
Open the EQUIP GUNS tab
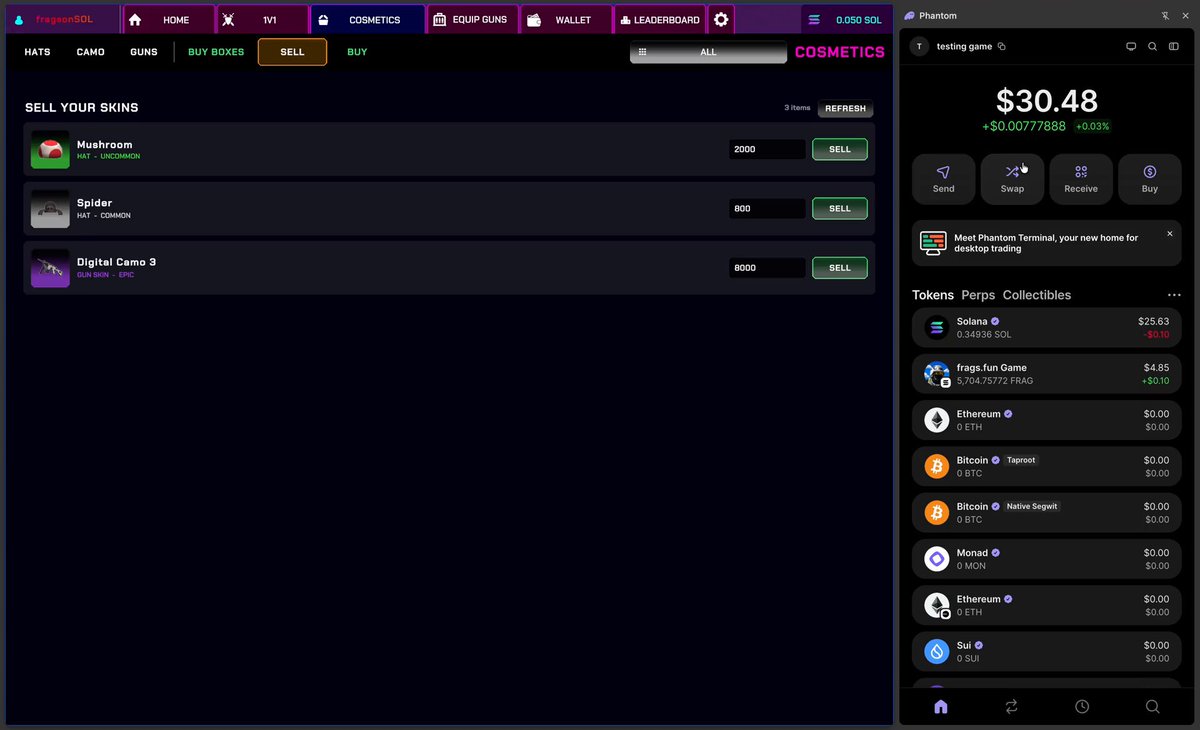[x=472, y=19]
